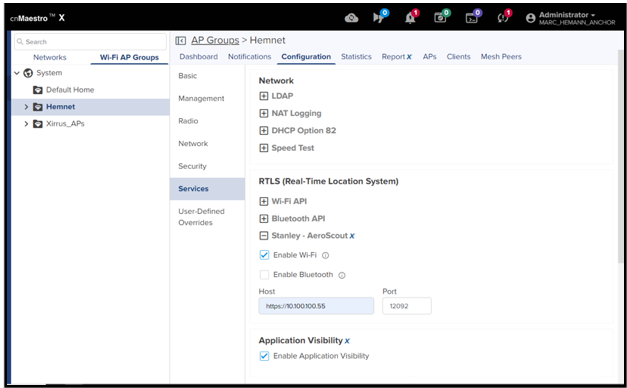627x388 pixels.
Task: Click the vertical page scrollbar
Action: click(621, 156)
